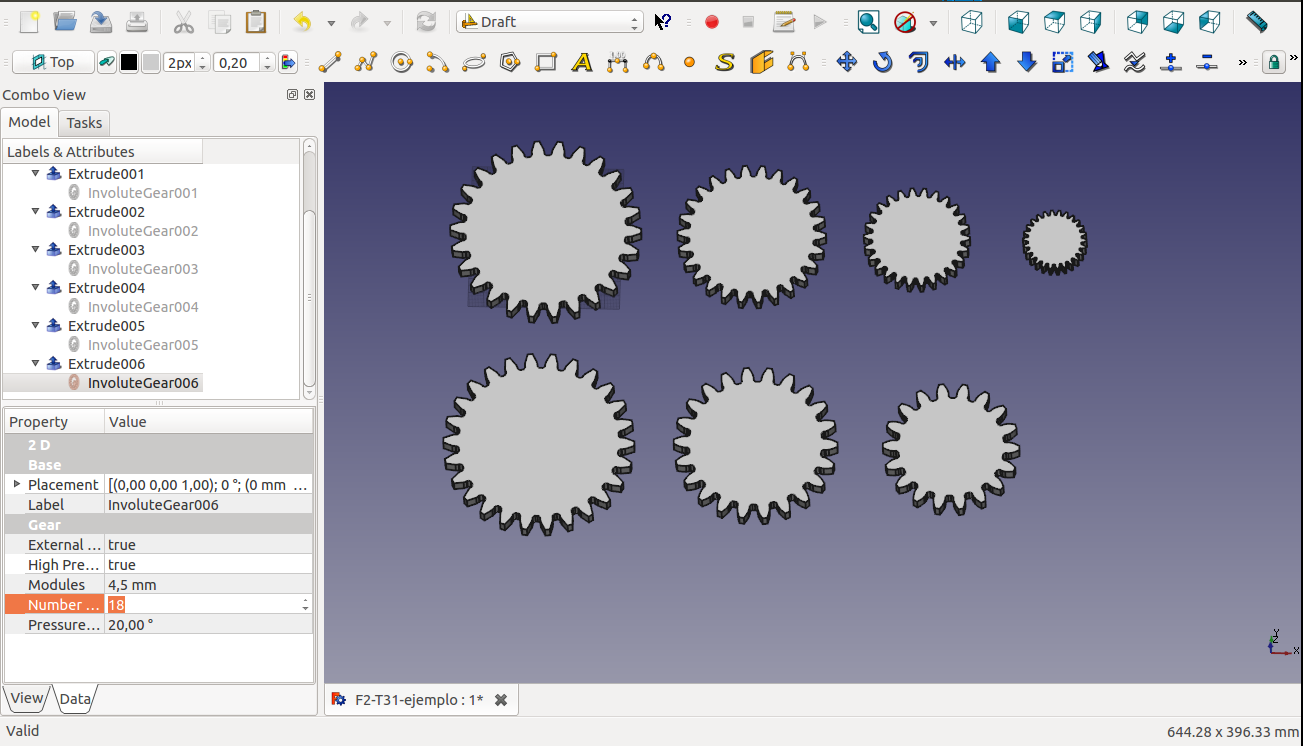Toggle the snap lock button
This screenshot has height=746, width=1303.
pos(1273,63)
